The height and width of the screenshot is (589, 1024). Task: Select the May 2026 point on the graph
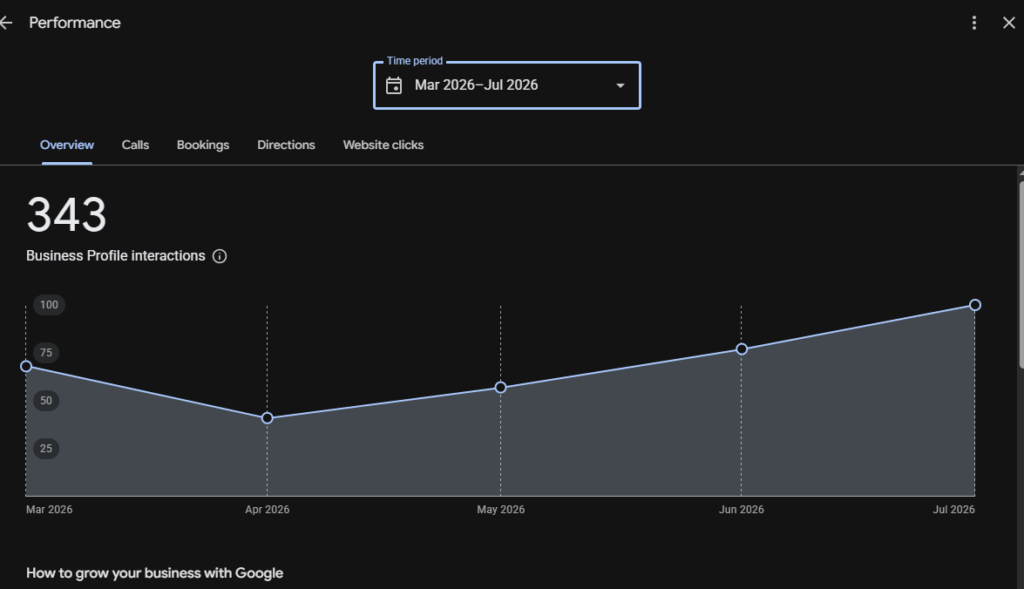(x=500, y=387)
